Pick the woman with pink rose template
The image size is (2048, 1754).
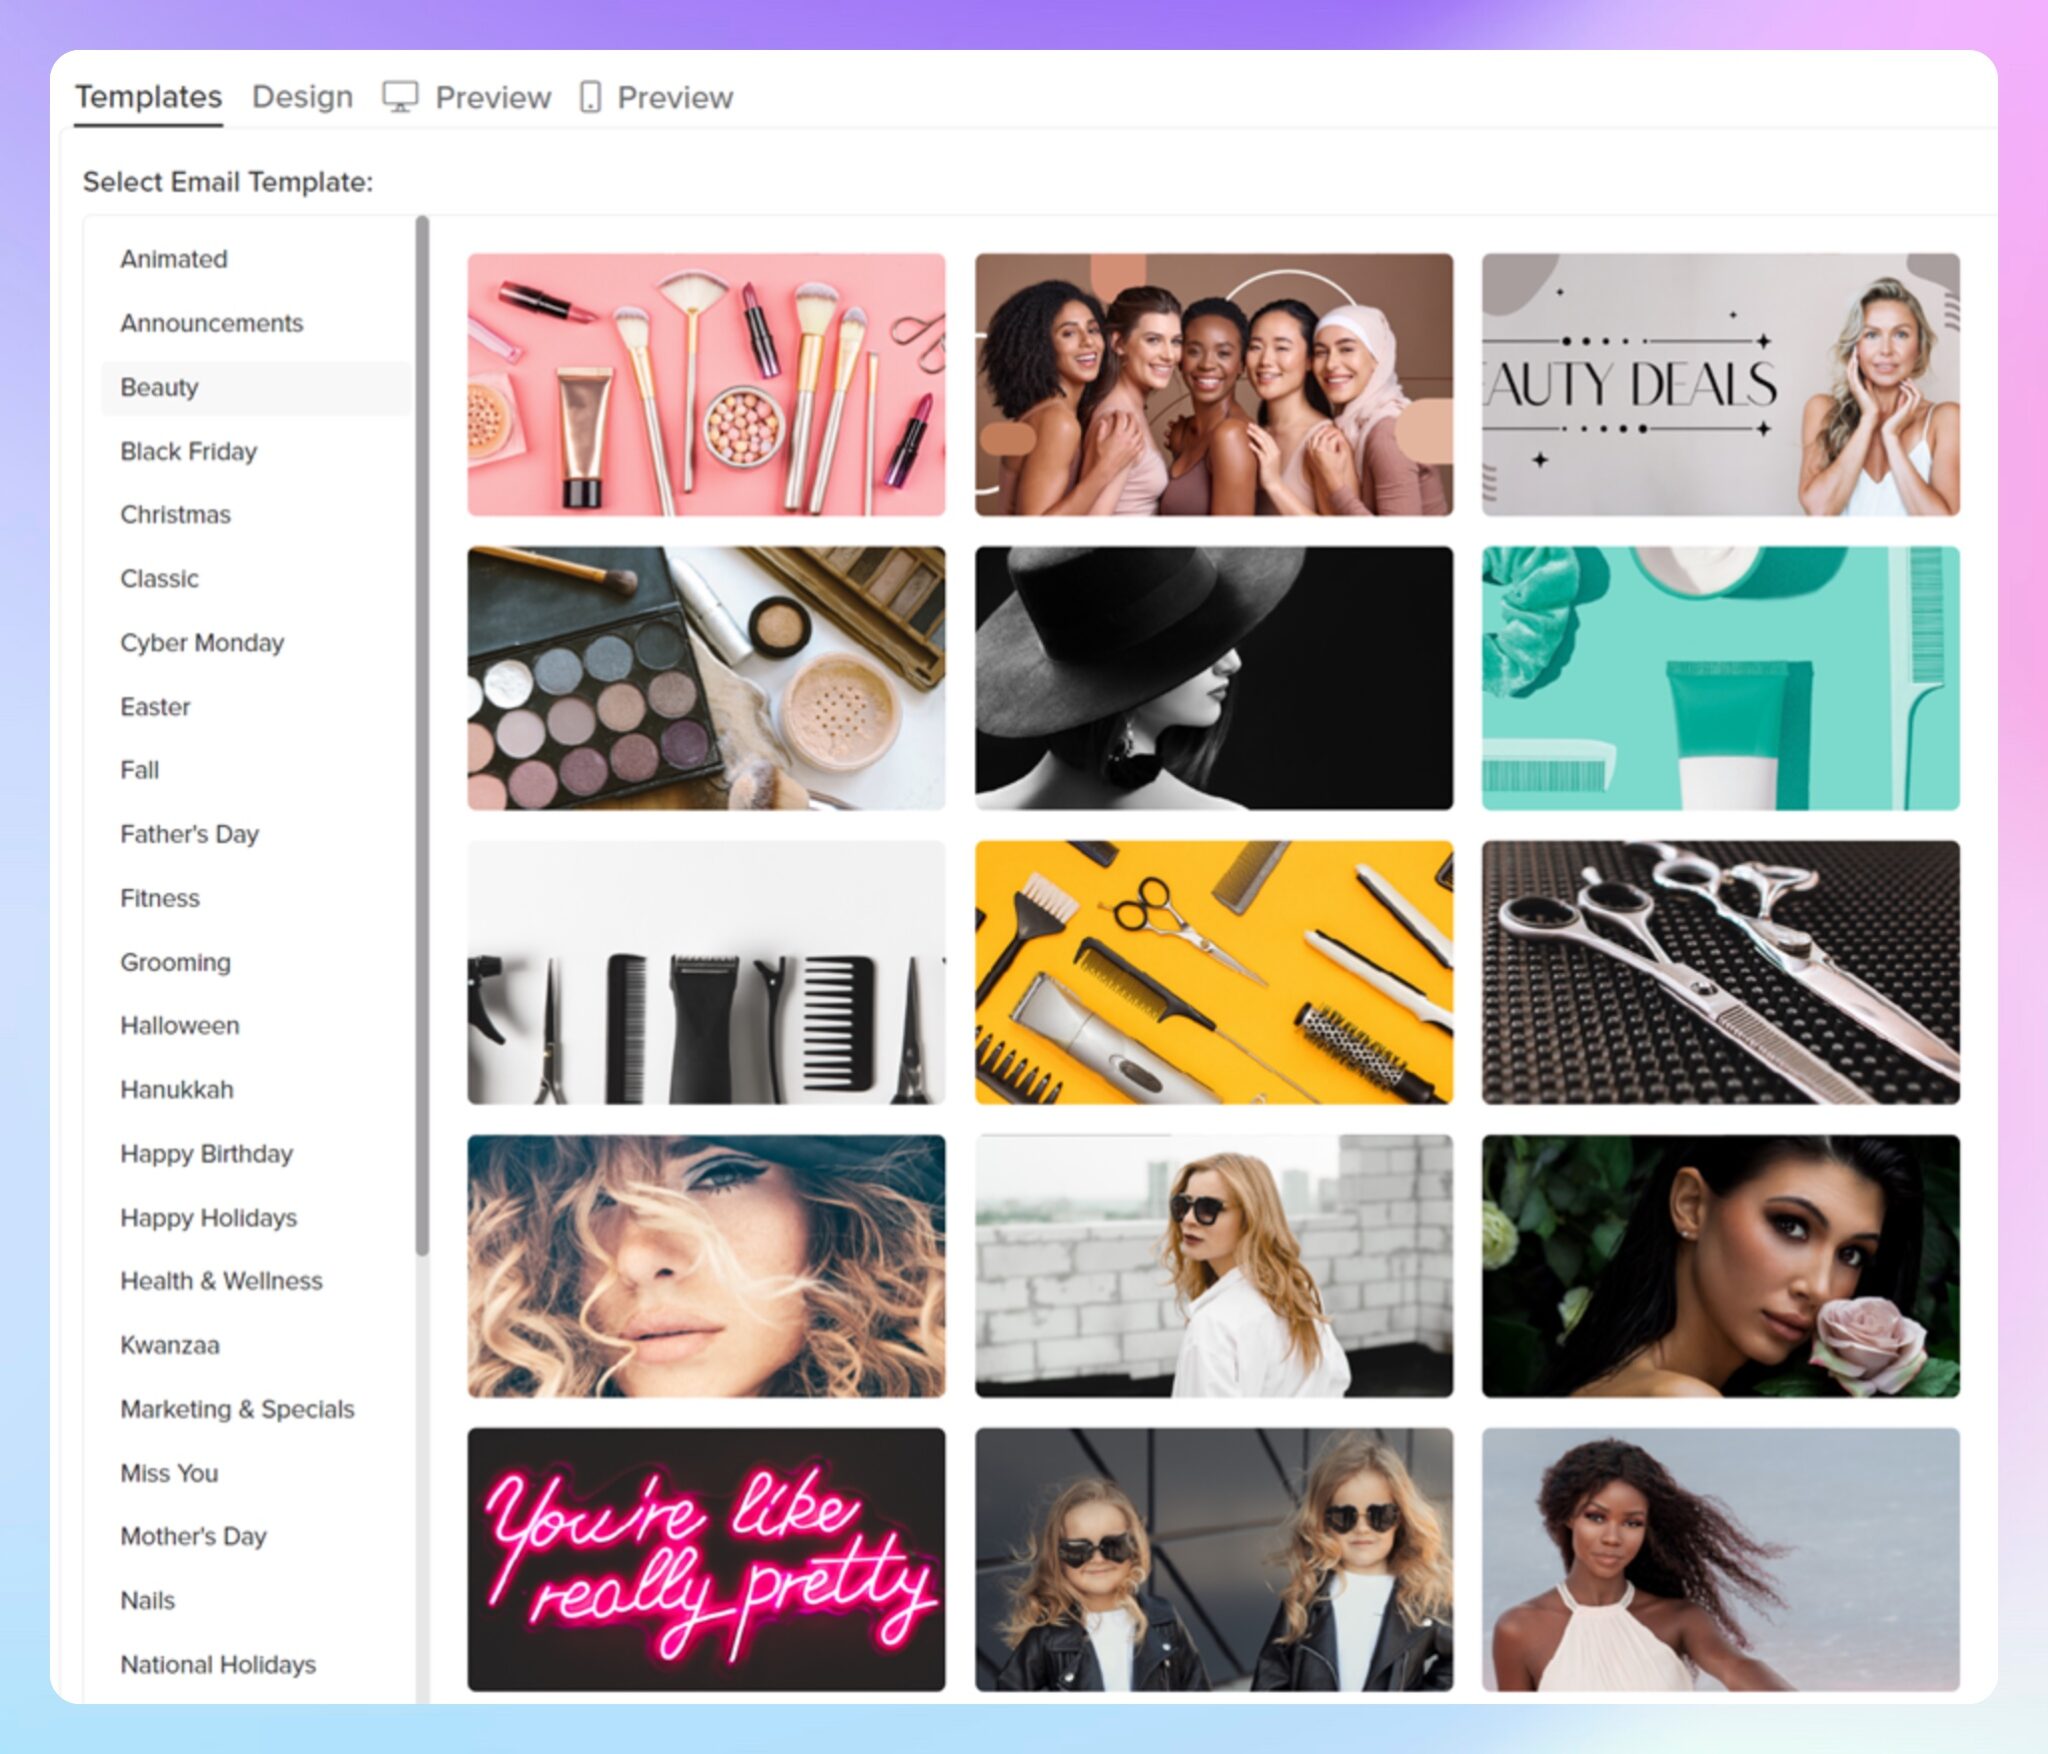coord(1720,1266)
